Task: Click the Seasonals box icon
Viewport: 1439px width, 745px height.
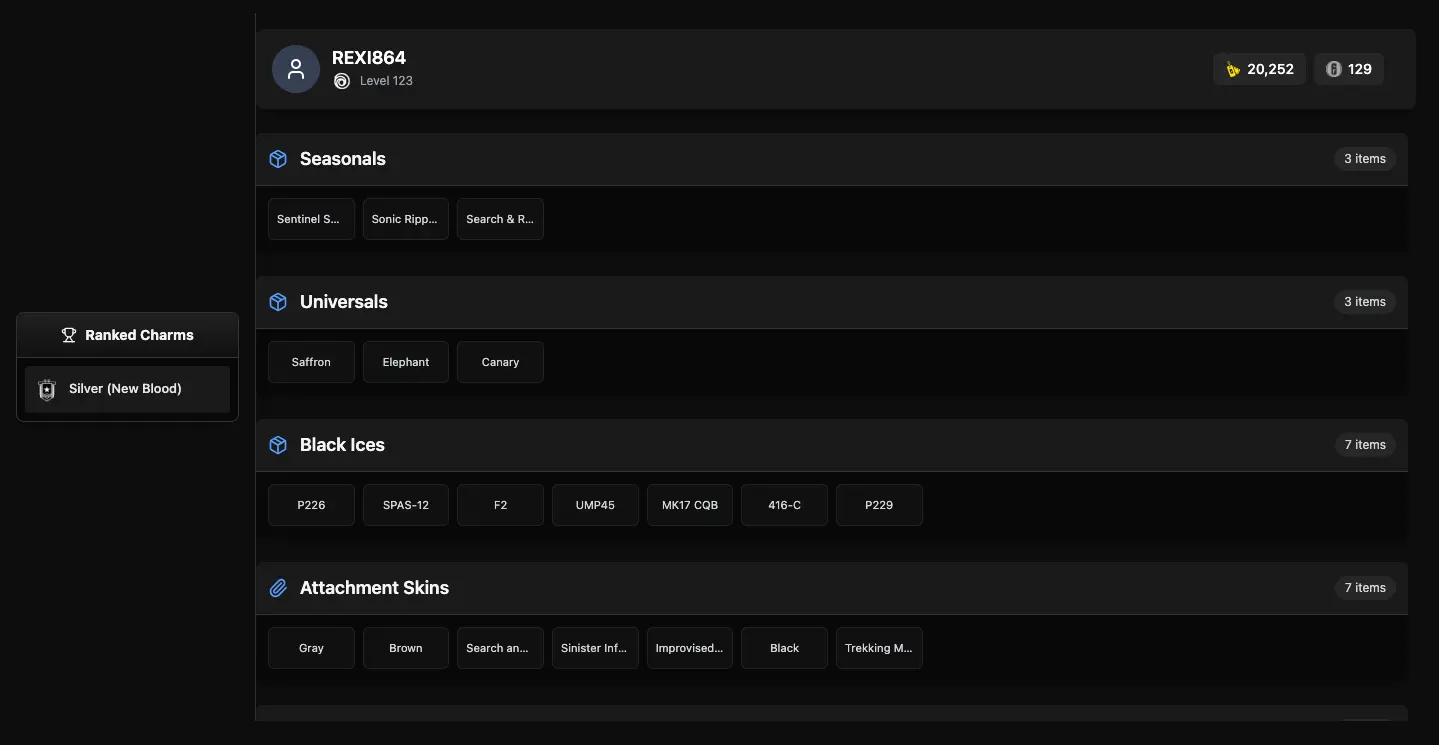Action: (x=278, y=159)
